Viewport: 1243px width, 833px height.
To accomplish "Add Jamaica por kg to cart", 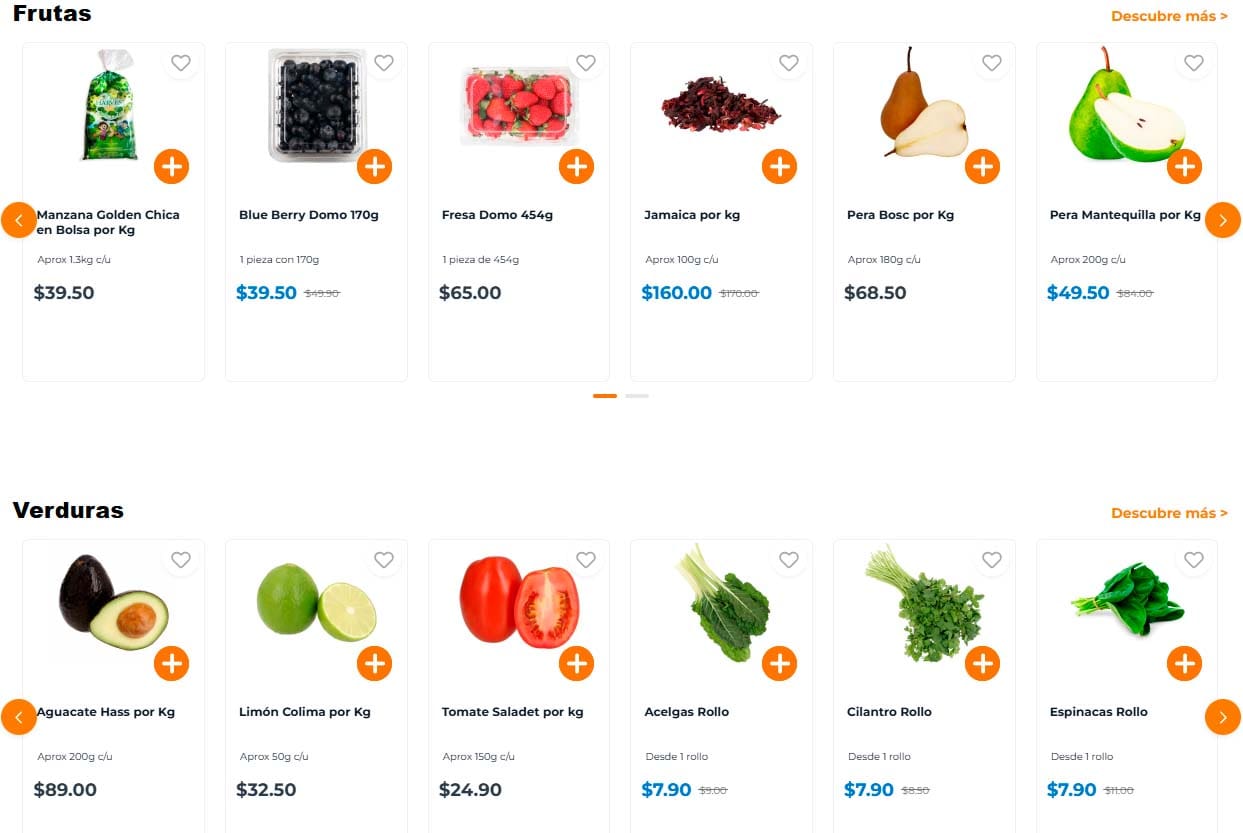I will [779, 166].
